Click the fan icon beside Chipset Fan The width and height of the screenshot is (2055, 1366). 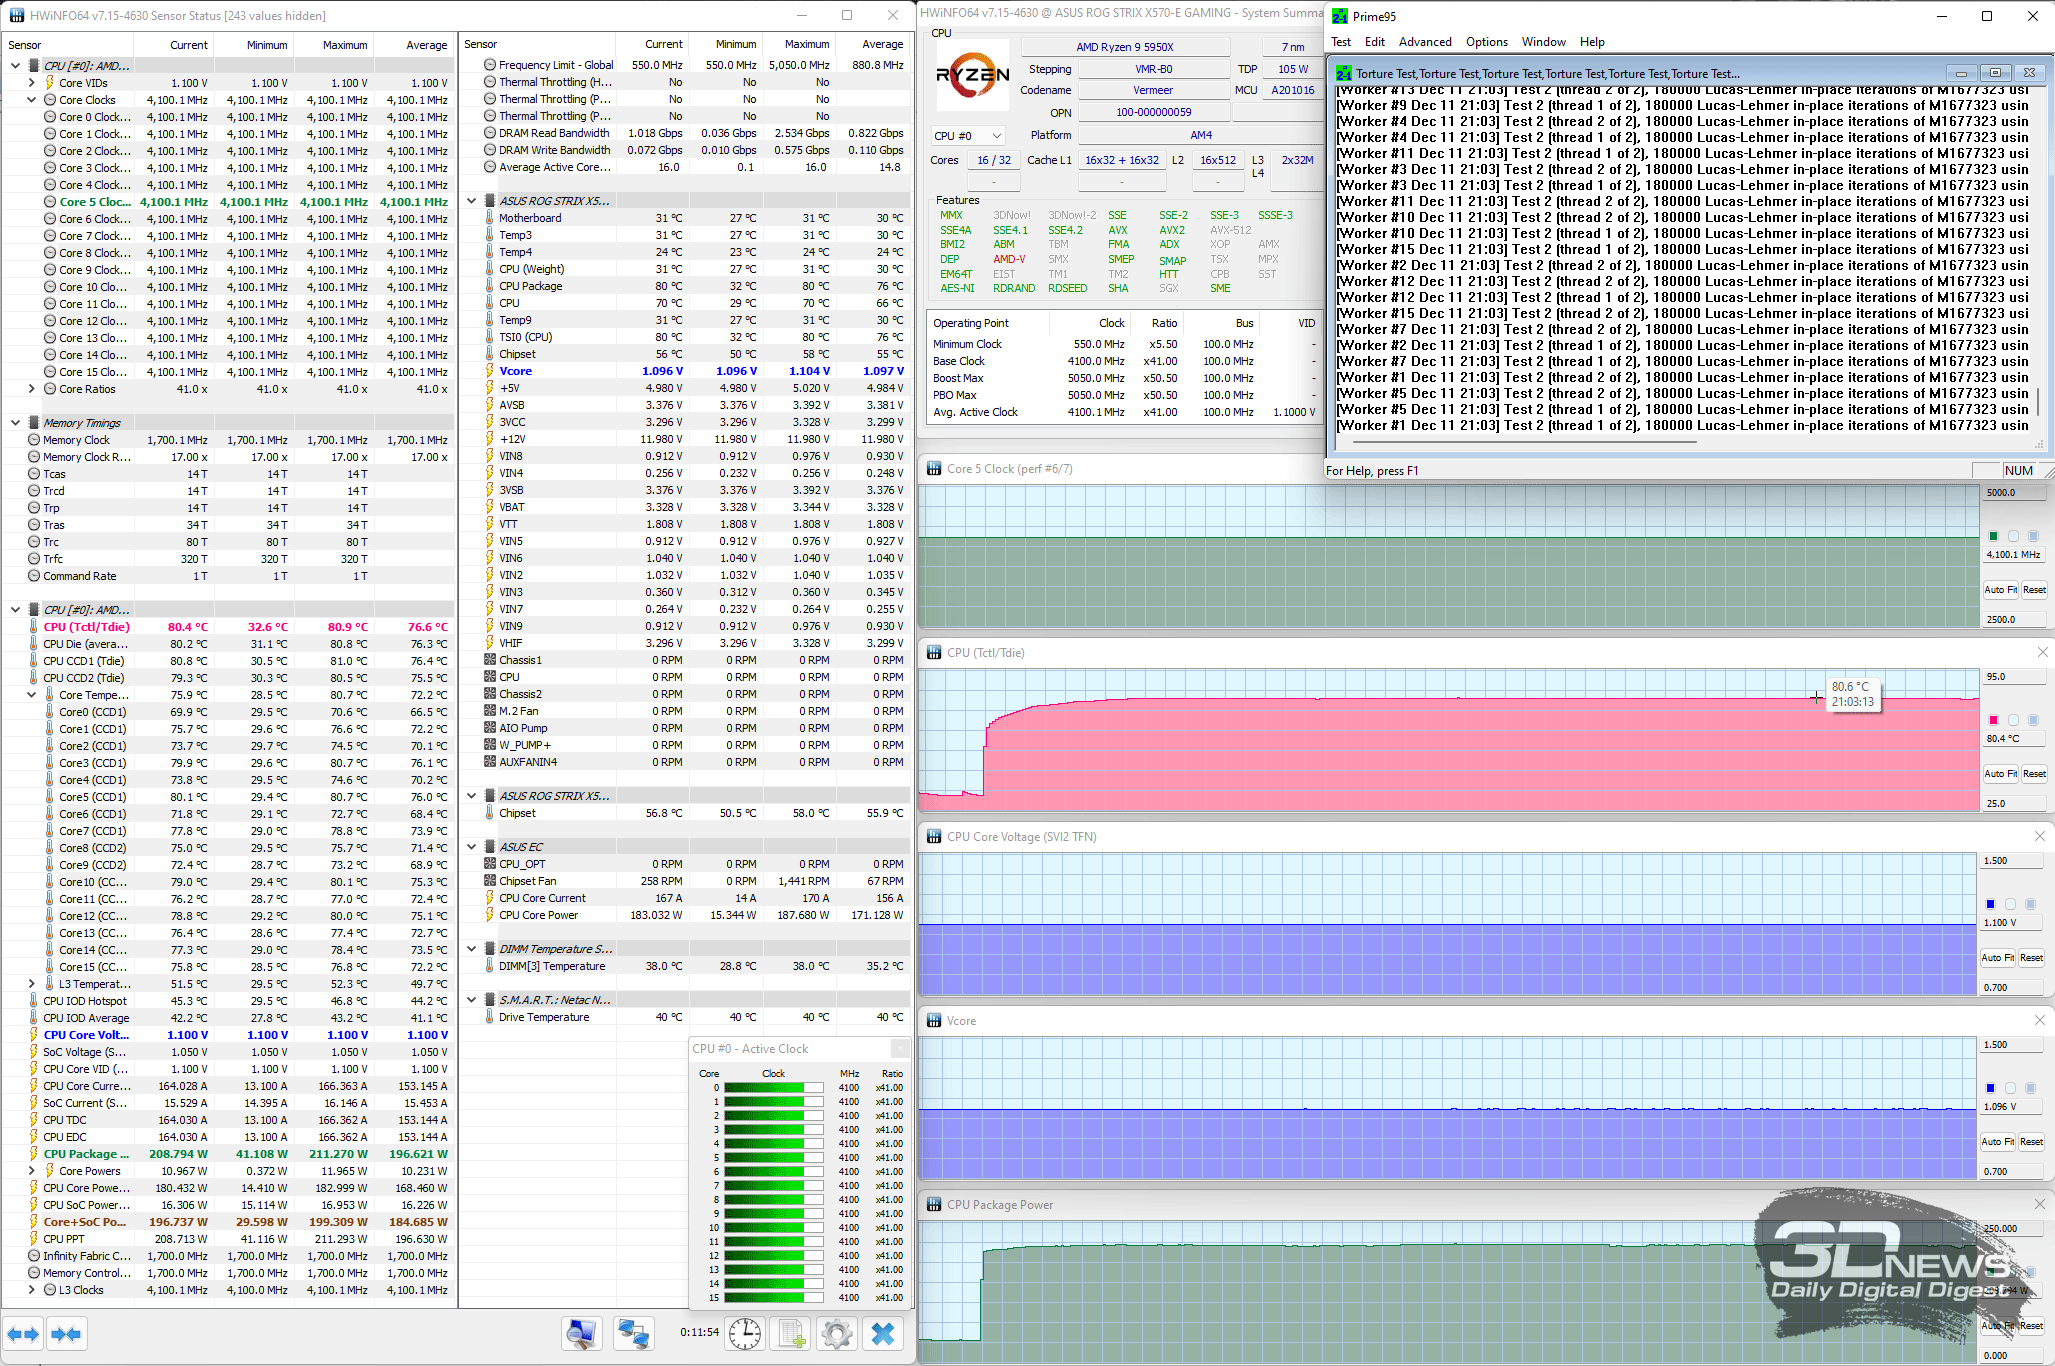[490, 881]
